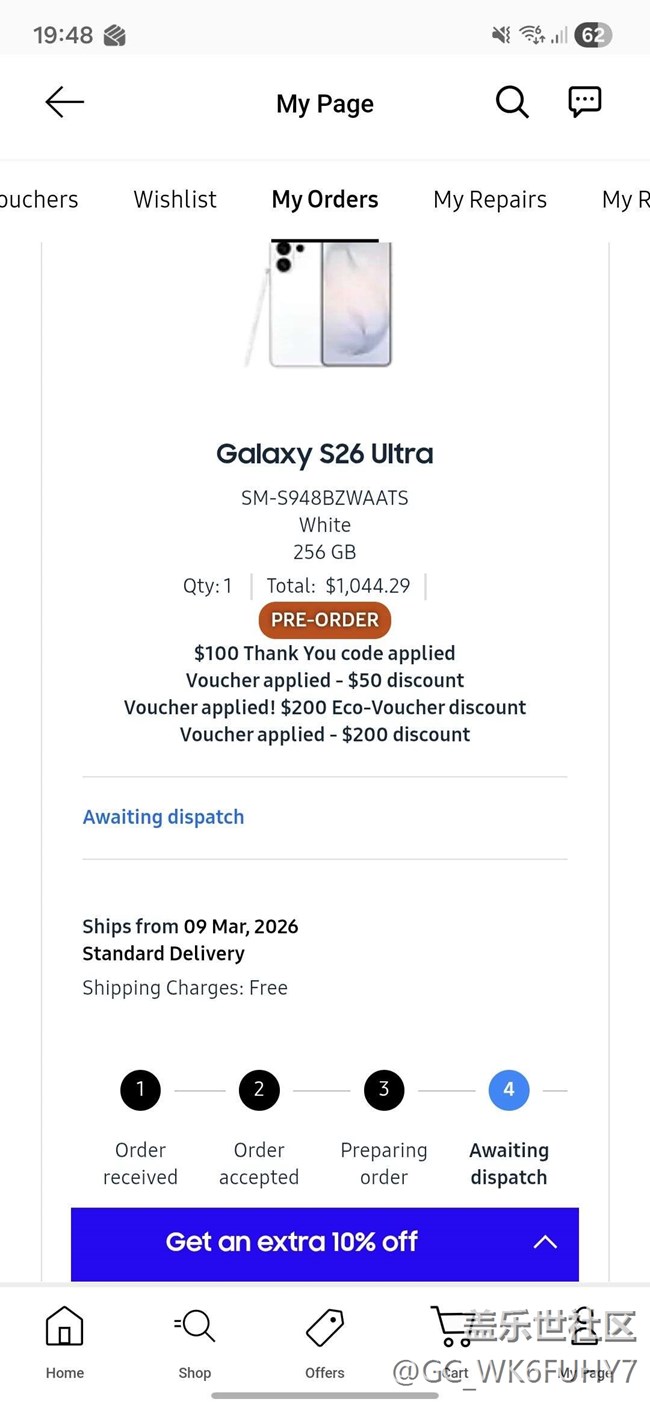650x1408 pixels.
Task: Tap the Awaiting dispatch status link
Action: 163,817
